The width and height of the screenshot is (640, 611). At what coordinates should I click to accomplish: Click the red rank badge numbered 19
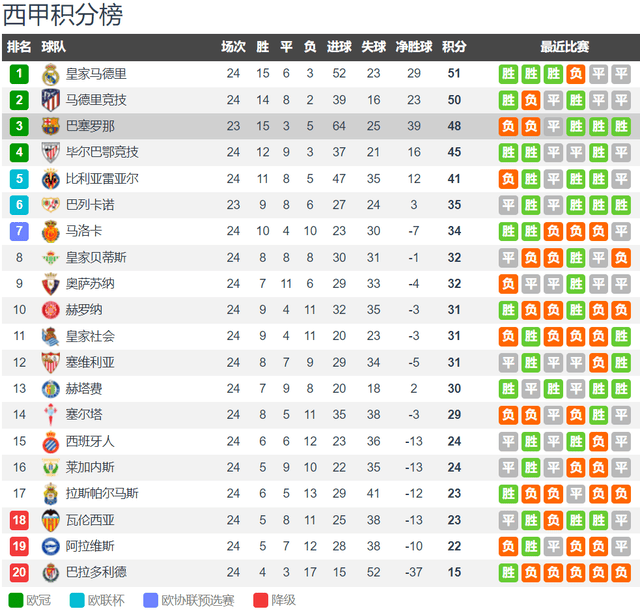(x=19, y=546)
